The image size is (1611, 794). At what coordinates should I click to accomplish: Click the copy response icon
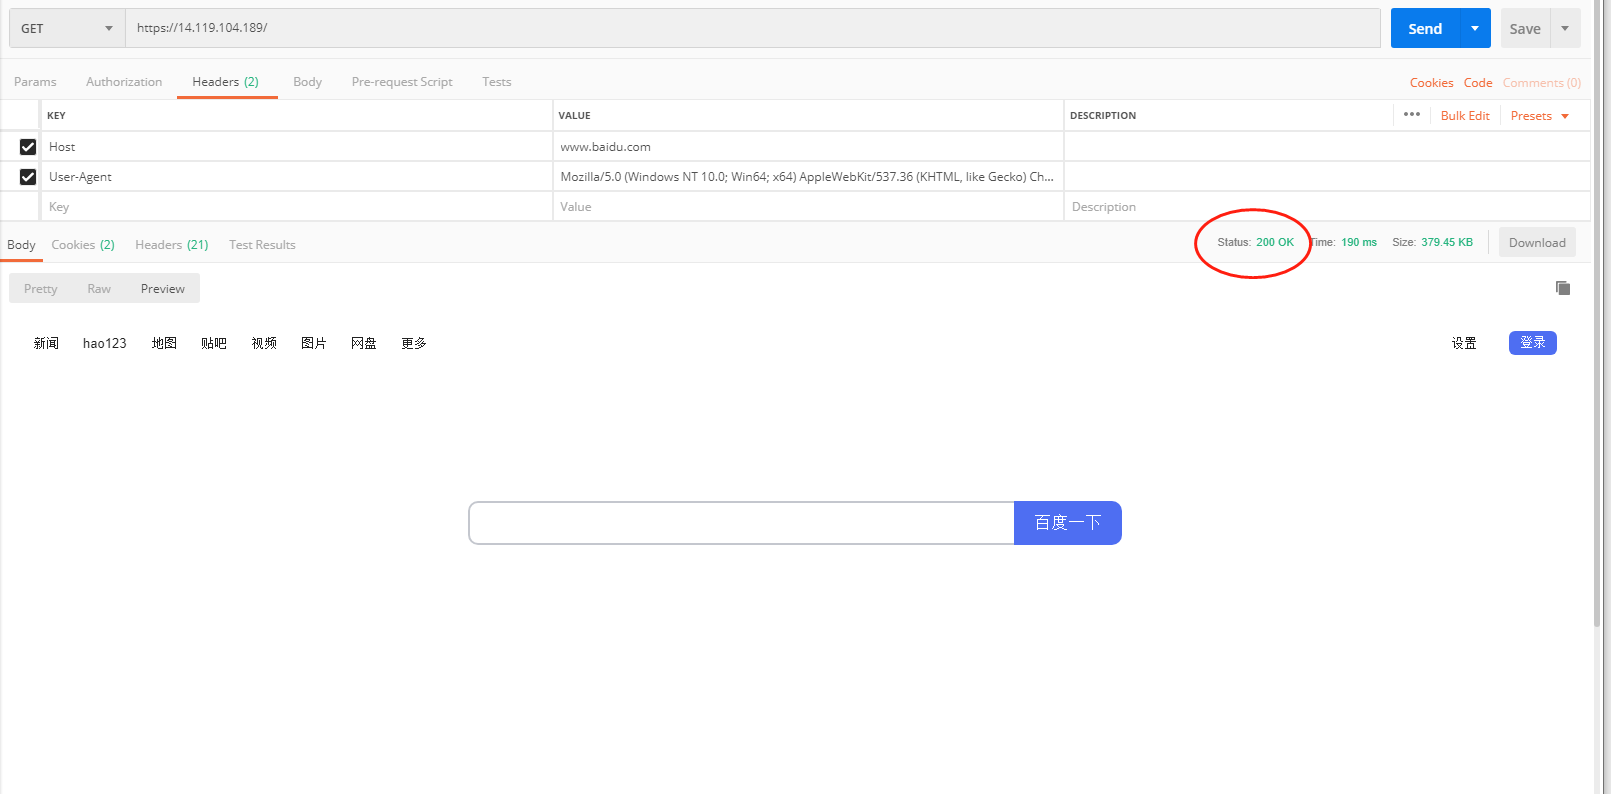pos(1563,288)
